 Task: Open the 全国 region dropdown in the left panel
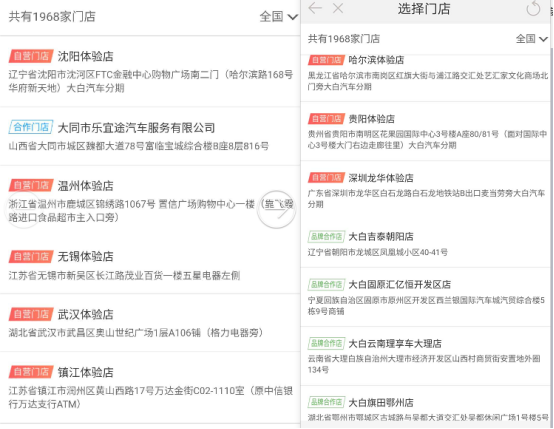(279, 17)
